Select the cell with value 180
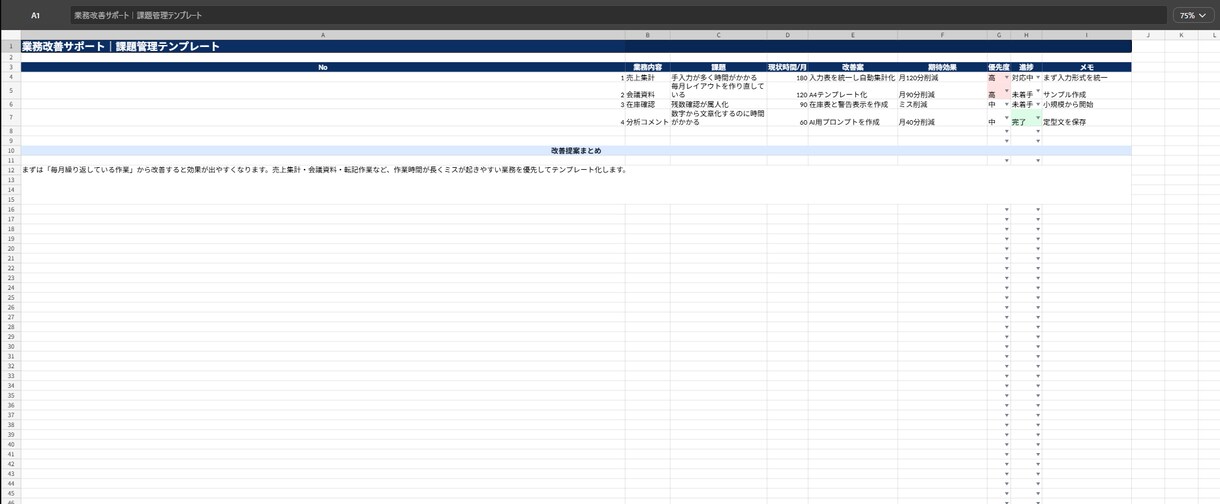 tap(787, 77)
